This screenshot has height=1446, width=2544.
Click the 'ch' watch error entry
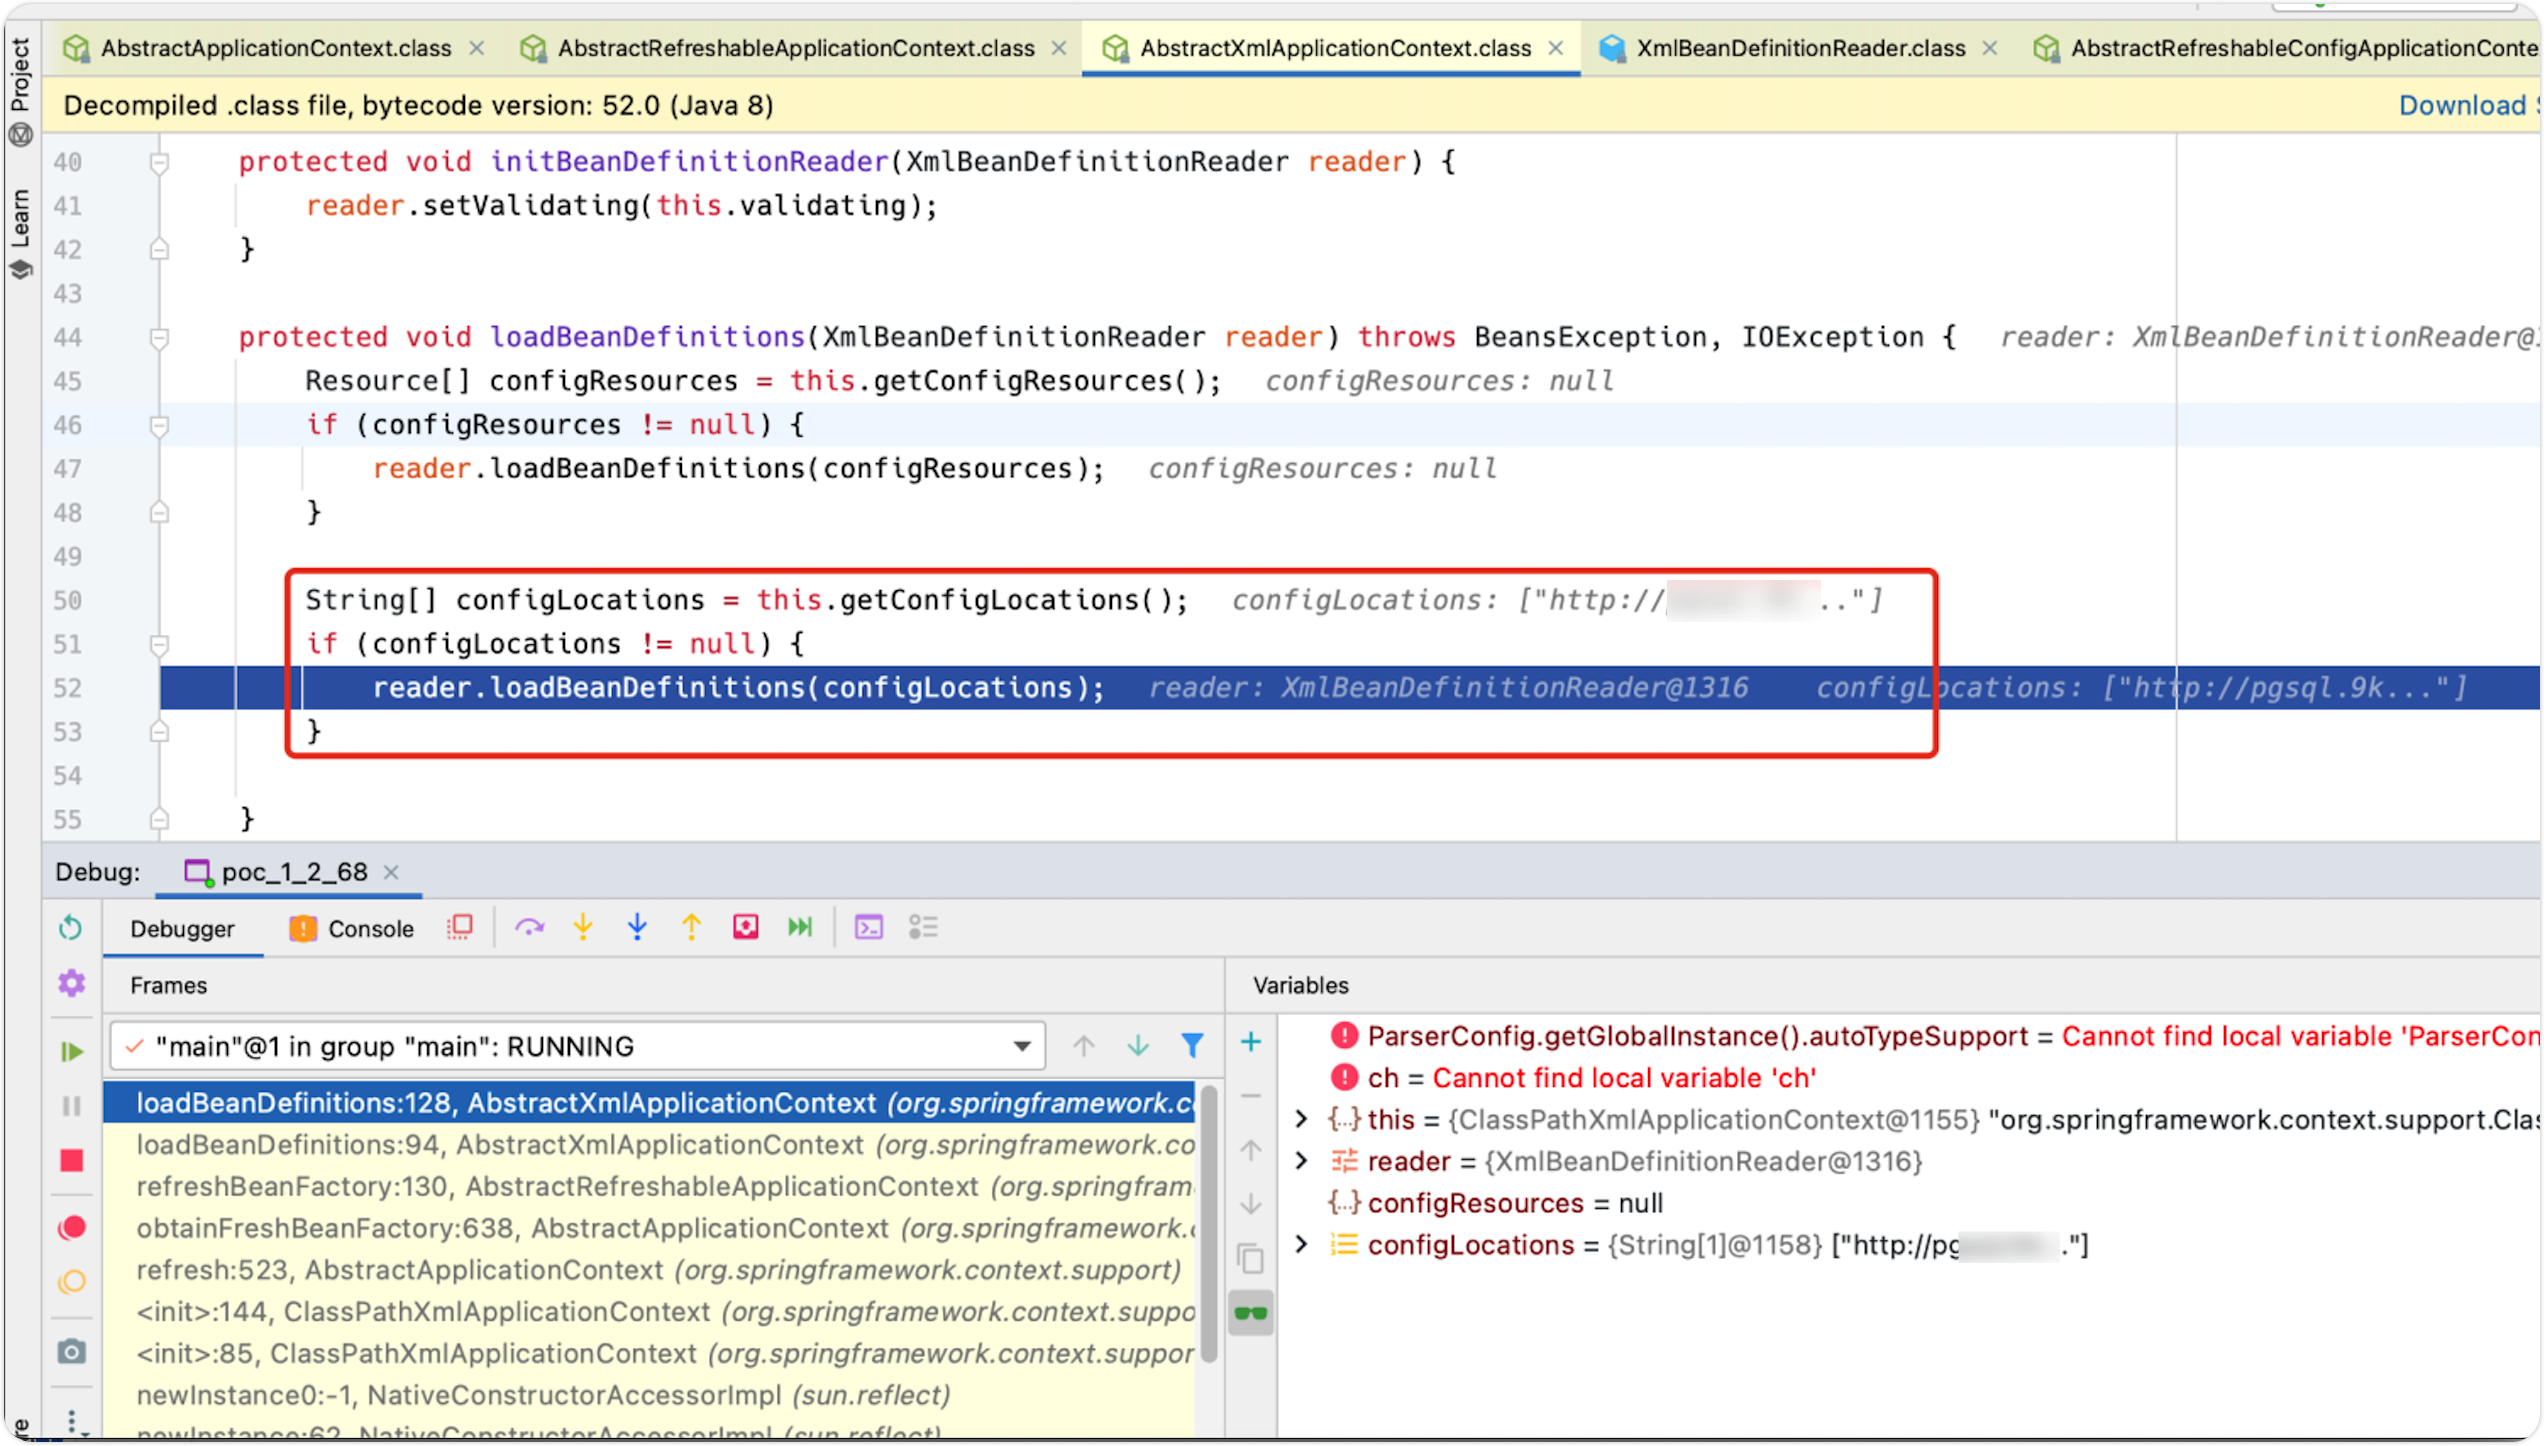point(1573,1079)
